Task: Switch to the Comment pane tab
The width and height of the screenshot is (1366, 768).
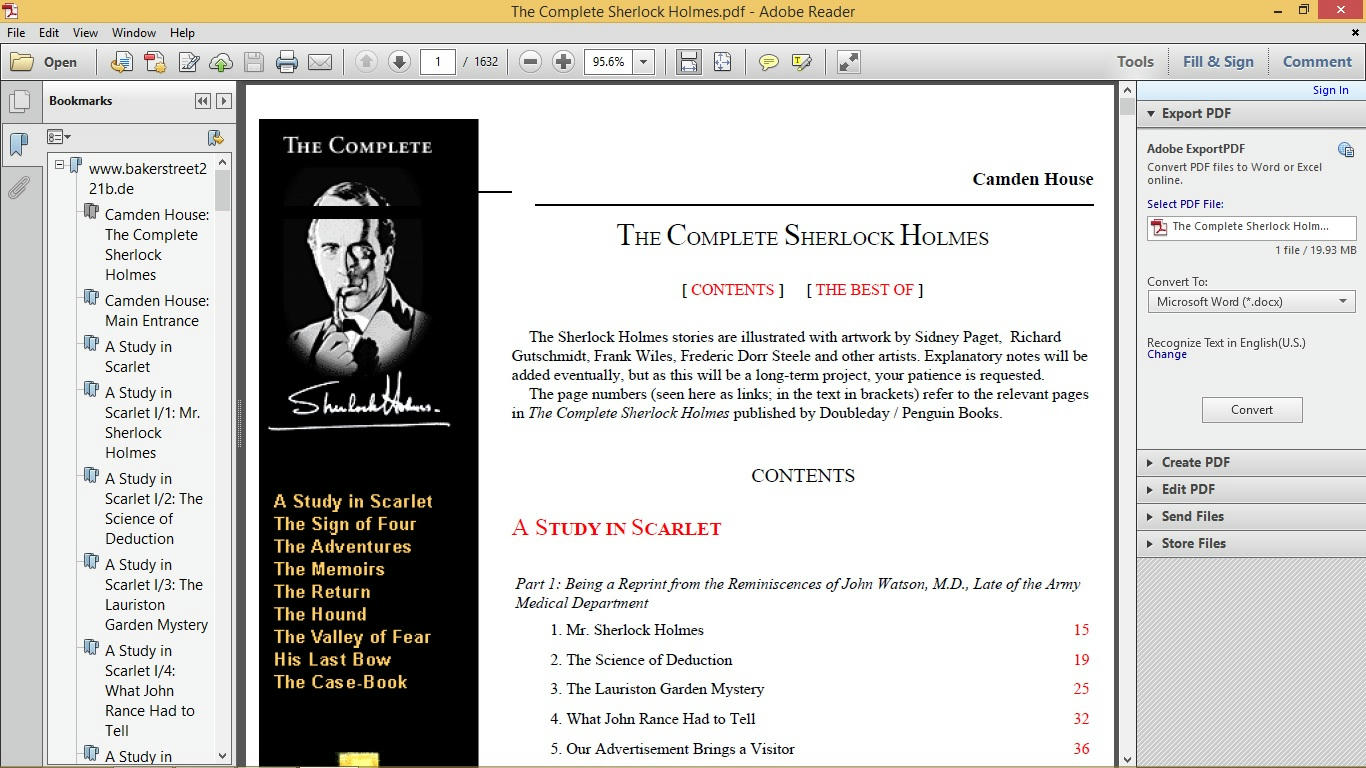Action: click(x=1317, y=62)
